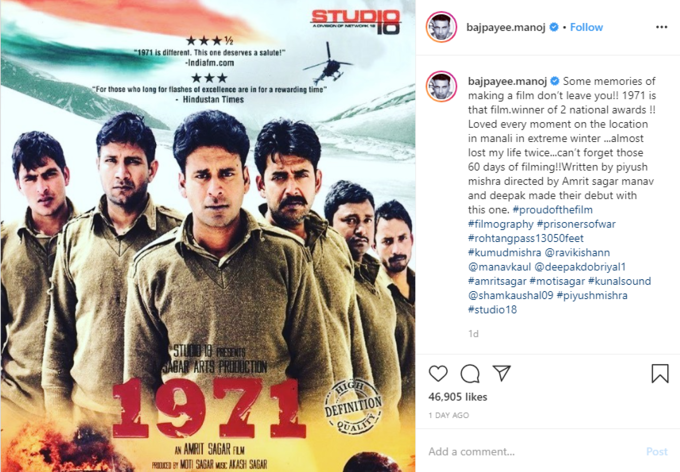Open the @shamkaushal09 mention
Viewport: 680px width, 472px height.
coord(510,295)
